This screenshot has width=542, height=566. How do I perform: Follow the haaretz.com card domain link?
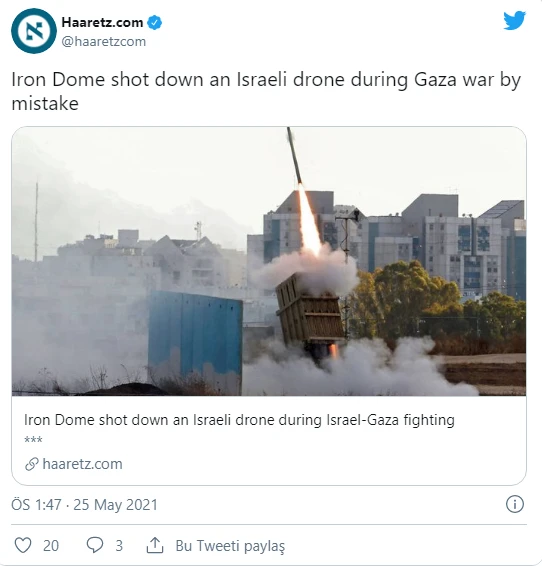point(82,464)
